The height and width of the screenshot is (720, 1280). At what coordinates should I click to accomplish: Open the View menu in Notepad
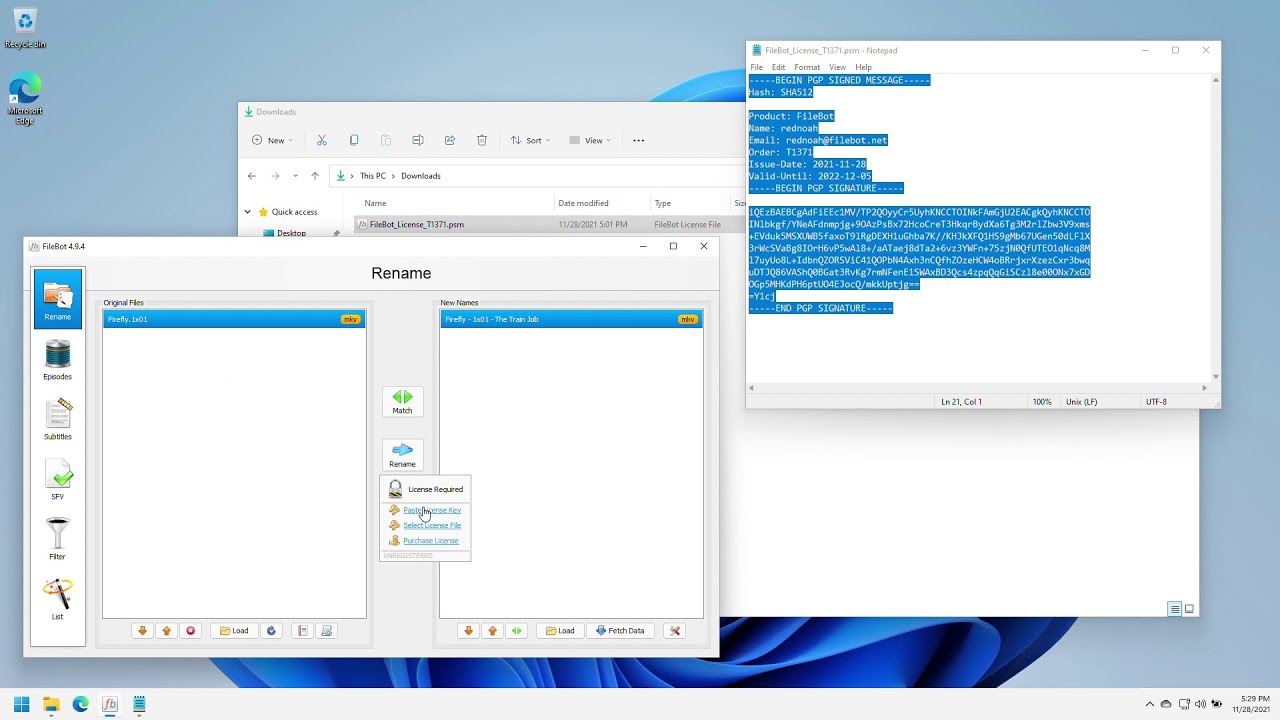pyautogui.click(x=837, y=67)
